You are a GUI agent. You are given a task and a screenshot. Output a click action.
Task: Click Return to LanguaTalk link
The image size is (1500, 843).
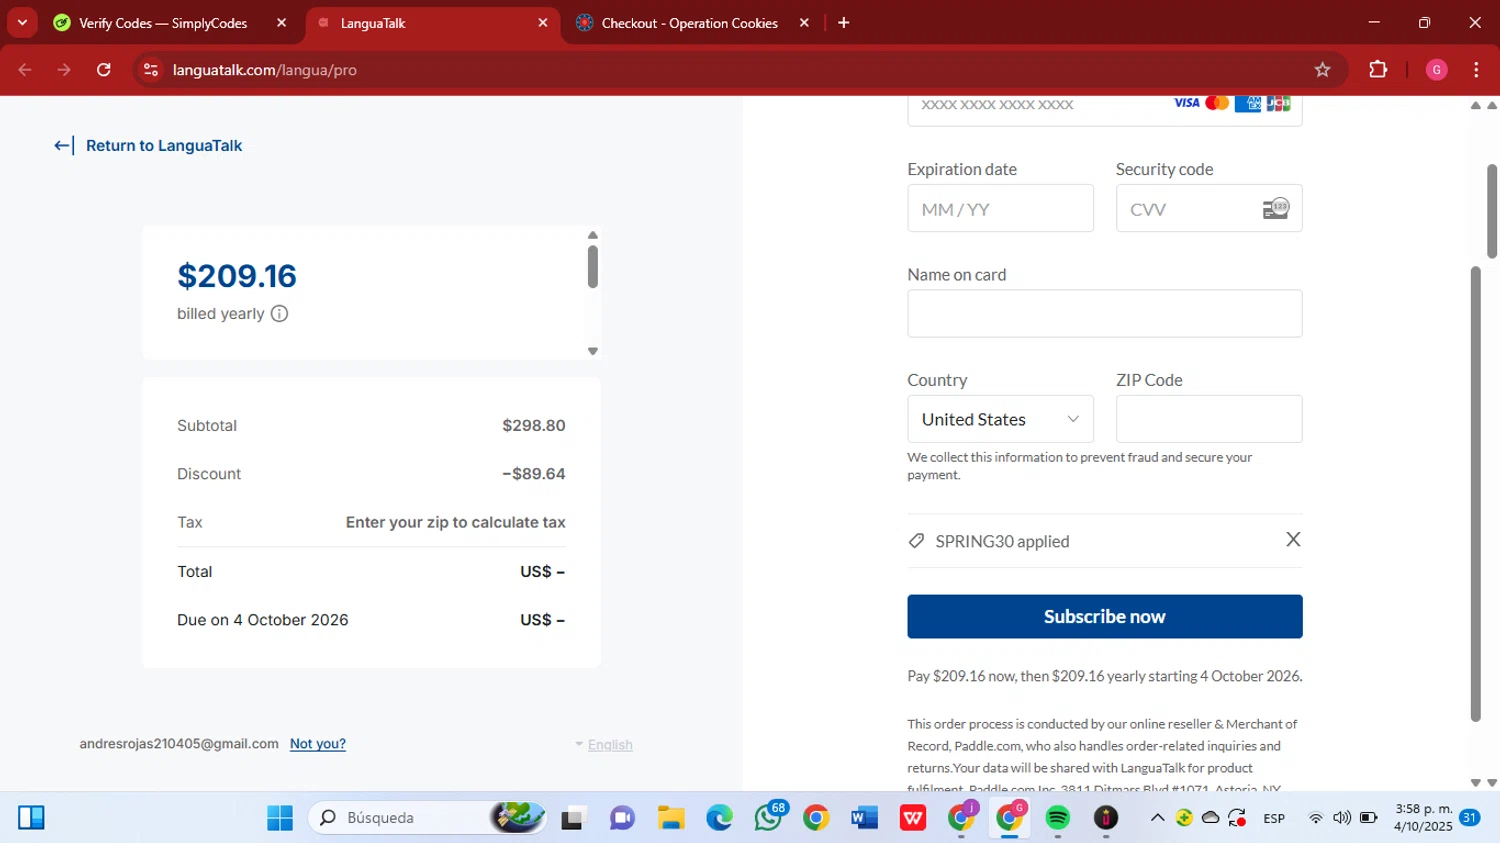pos(148,146)
